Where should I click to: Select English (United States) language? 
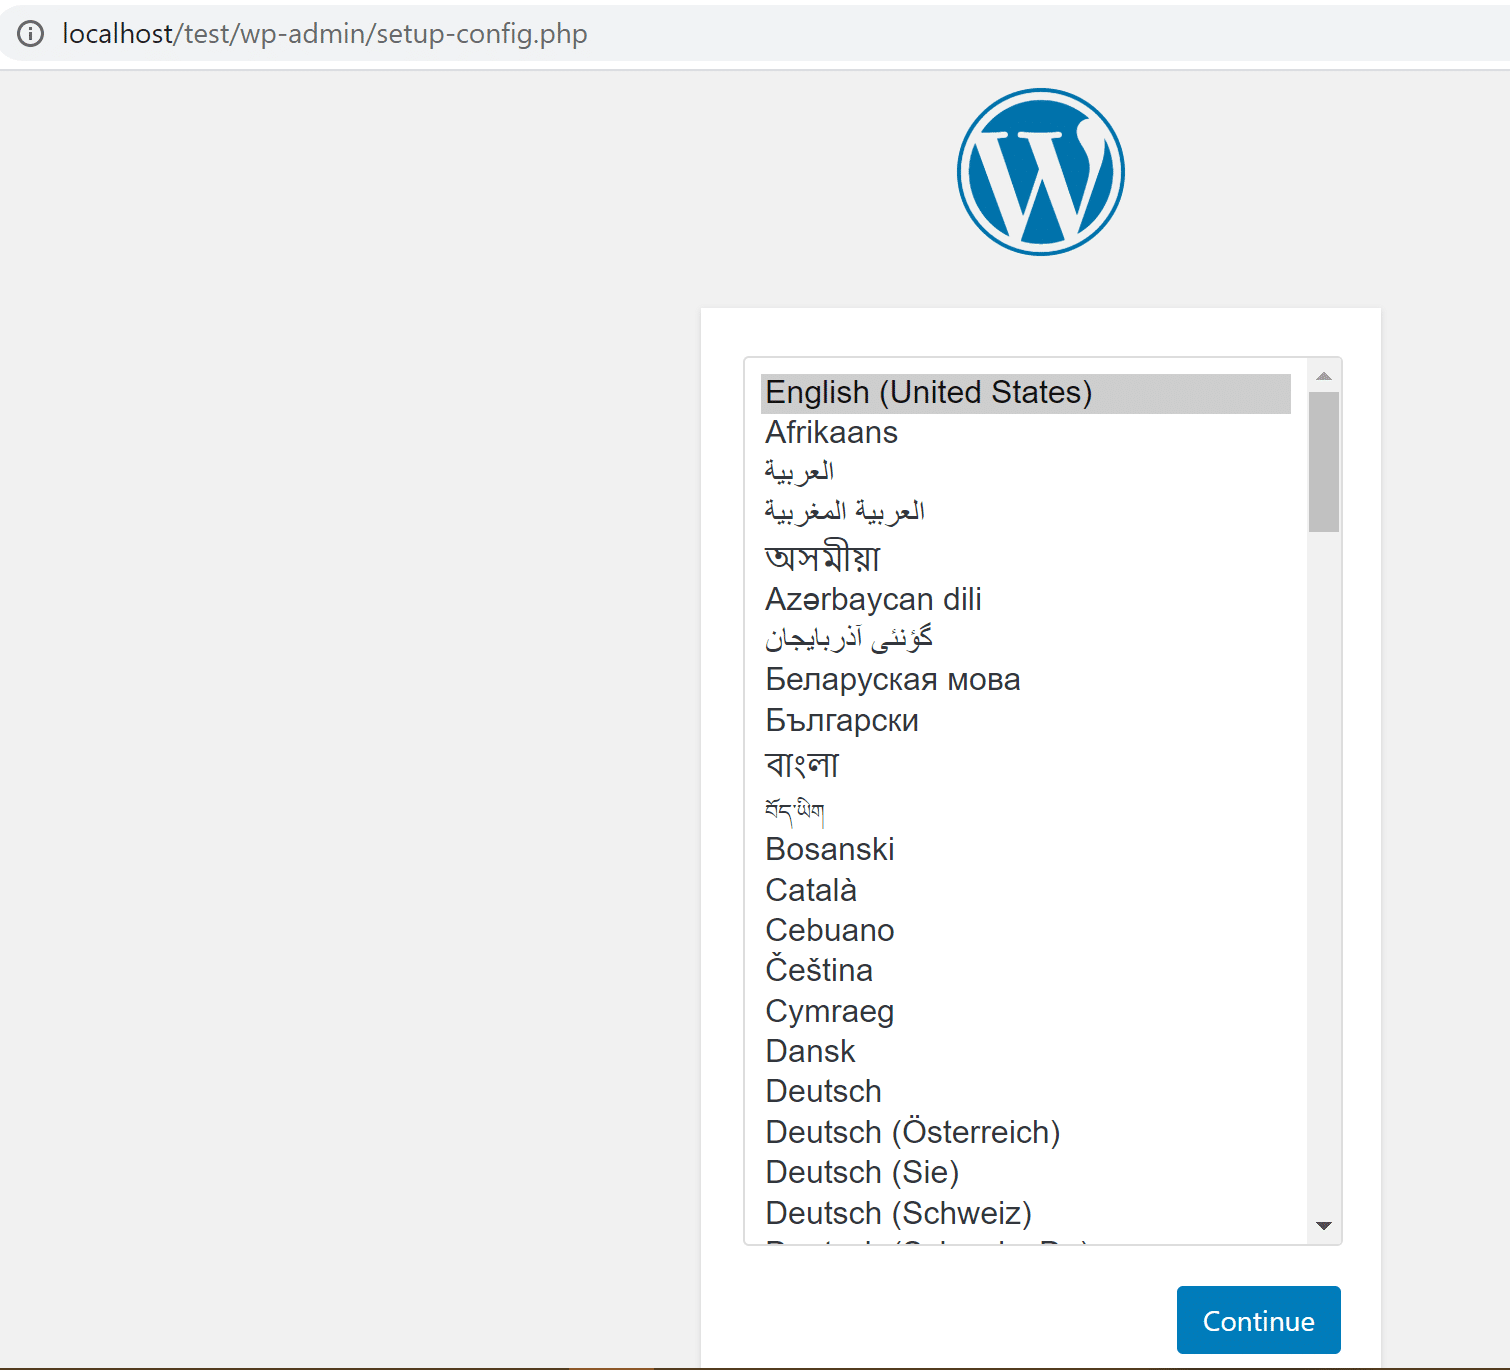pyautogui.click(x=1026, y=393)
